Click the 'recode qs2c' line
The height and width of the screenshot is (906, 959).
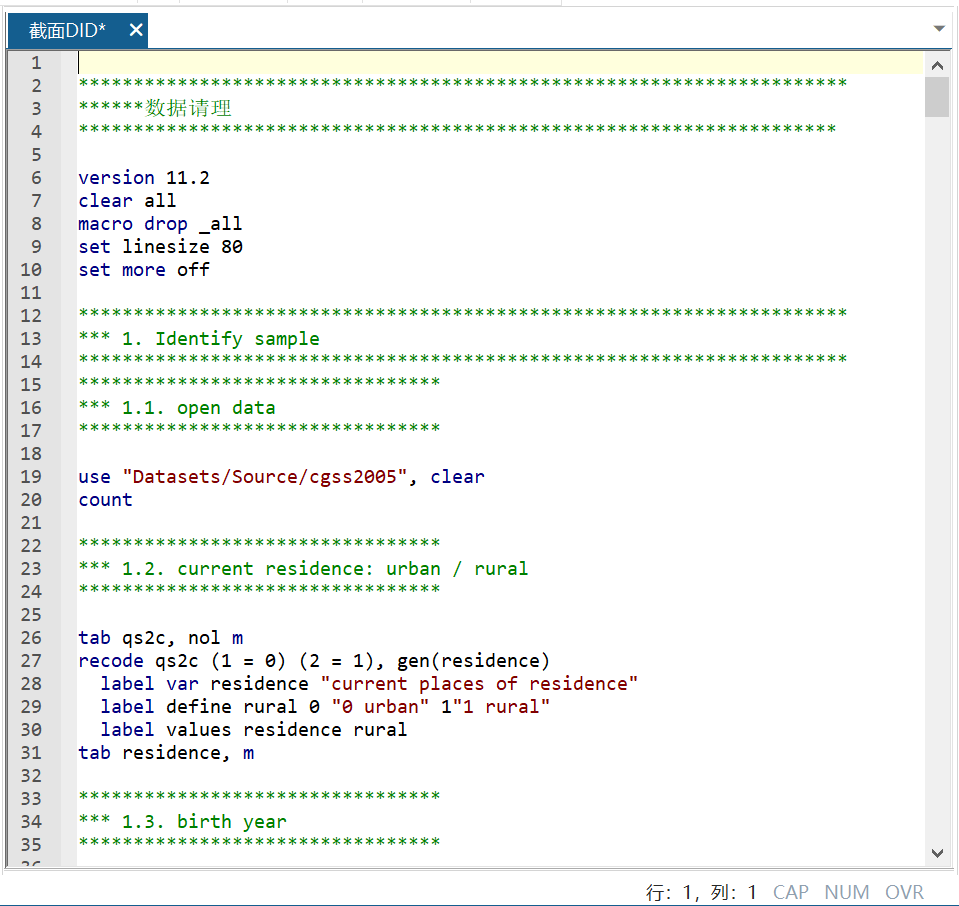point(314,661)
